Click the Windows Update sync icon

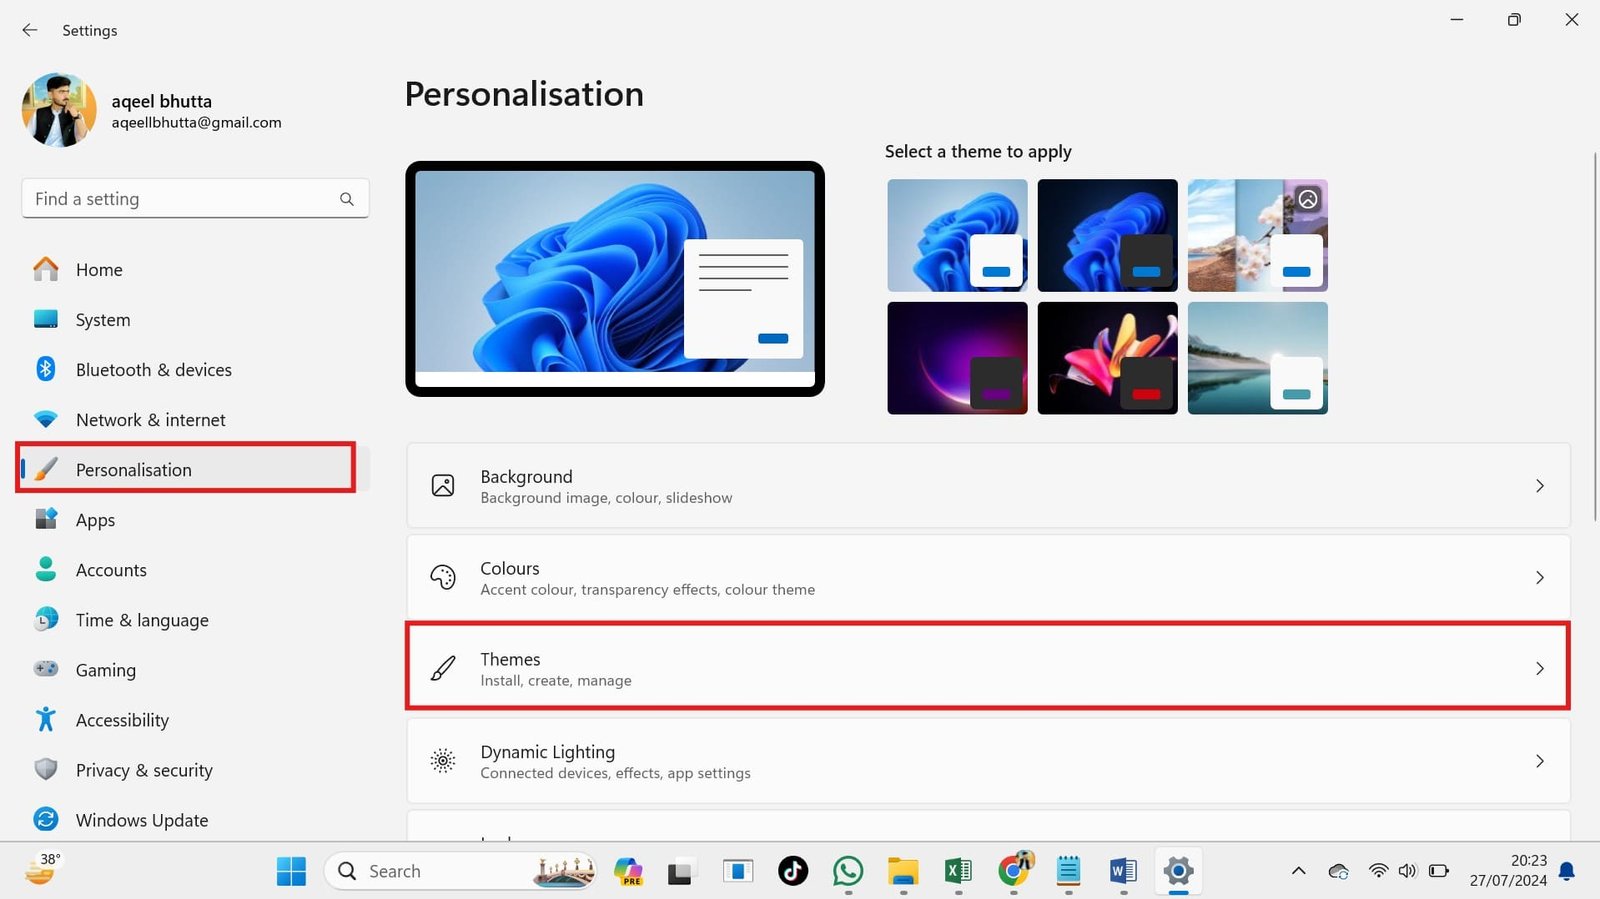point(46,819)
